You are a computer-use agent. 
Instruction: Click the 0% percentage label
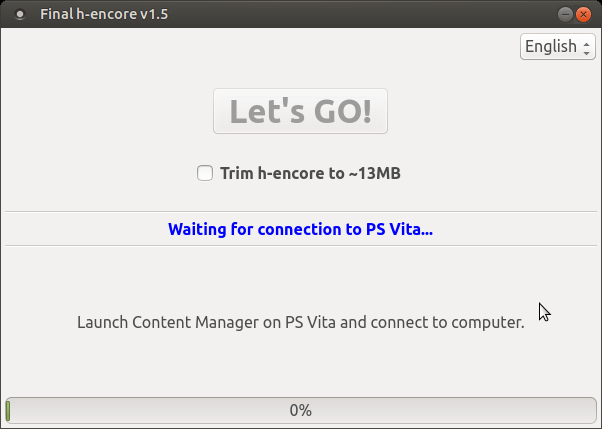pyautogui.click(x=300, y=410)
